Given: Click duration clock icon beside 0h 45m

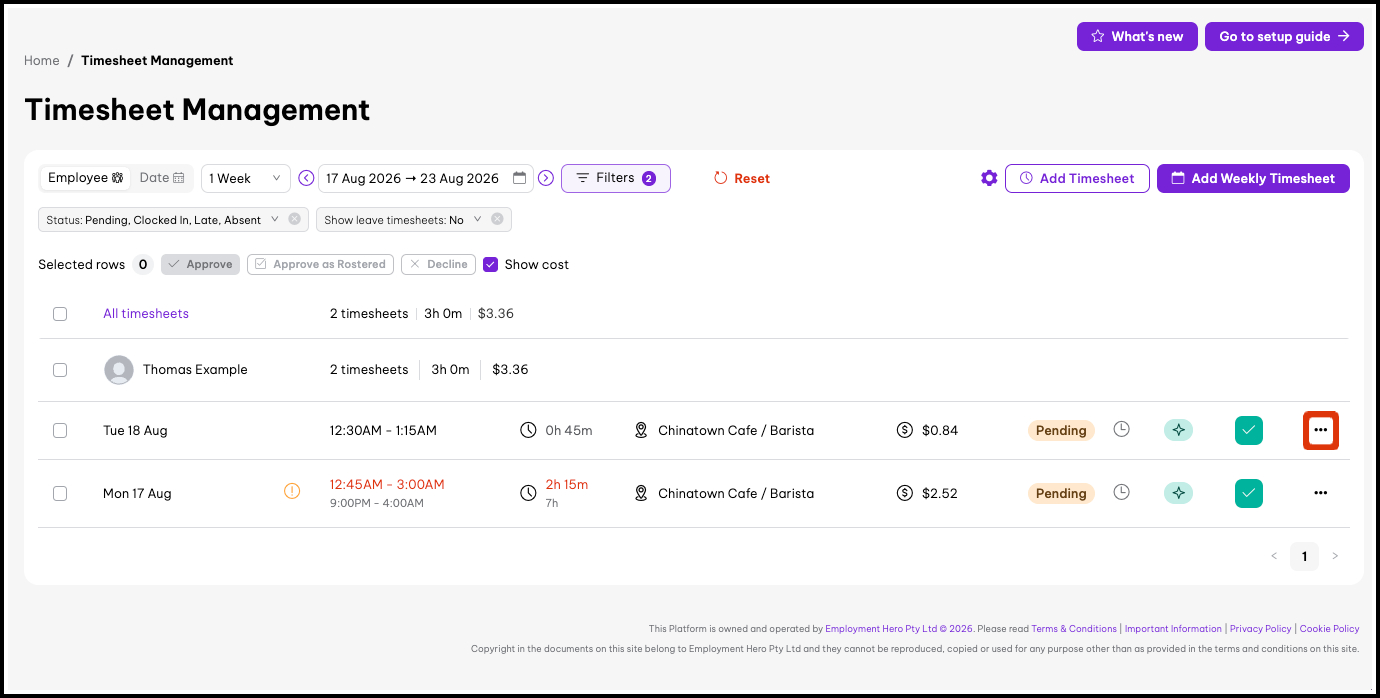Looking at the screenshot, I should pos(529,430).
